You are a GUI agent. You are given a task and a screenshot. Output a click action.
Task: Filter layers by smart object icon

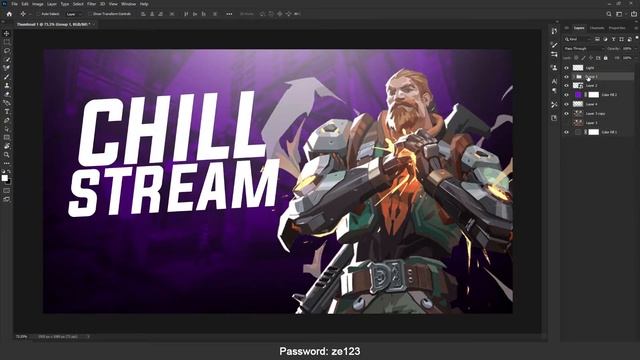point(629,39)
